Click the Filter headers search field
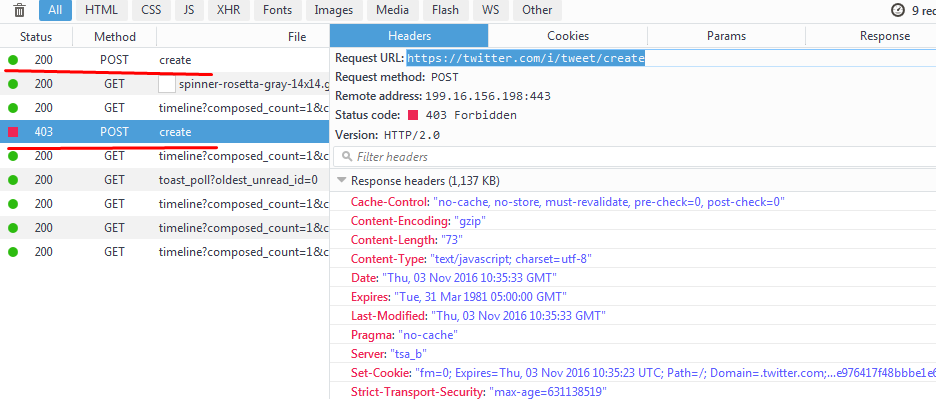This screenshot has height=399, width=936. click(x=635, y=156)
